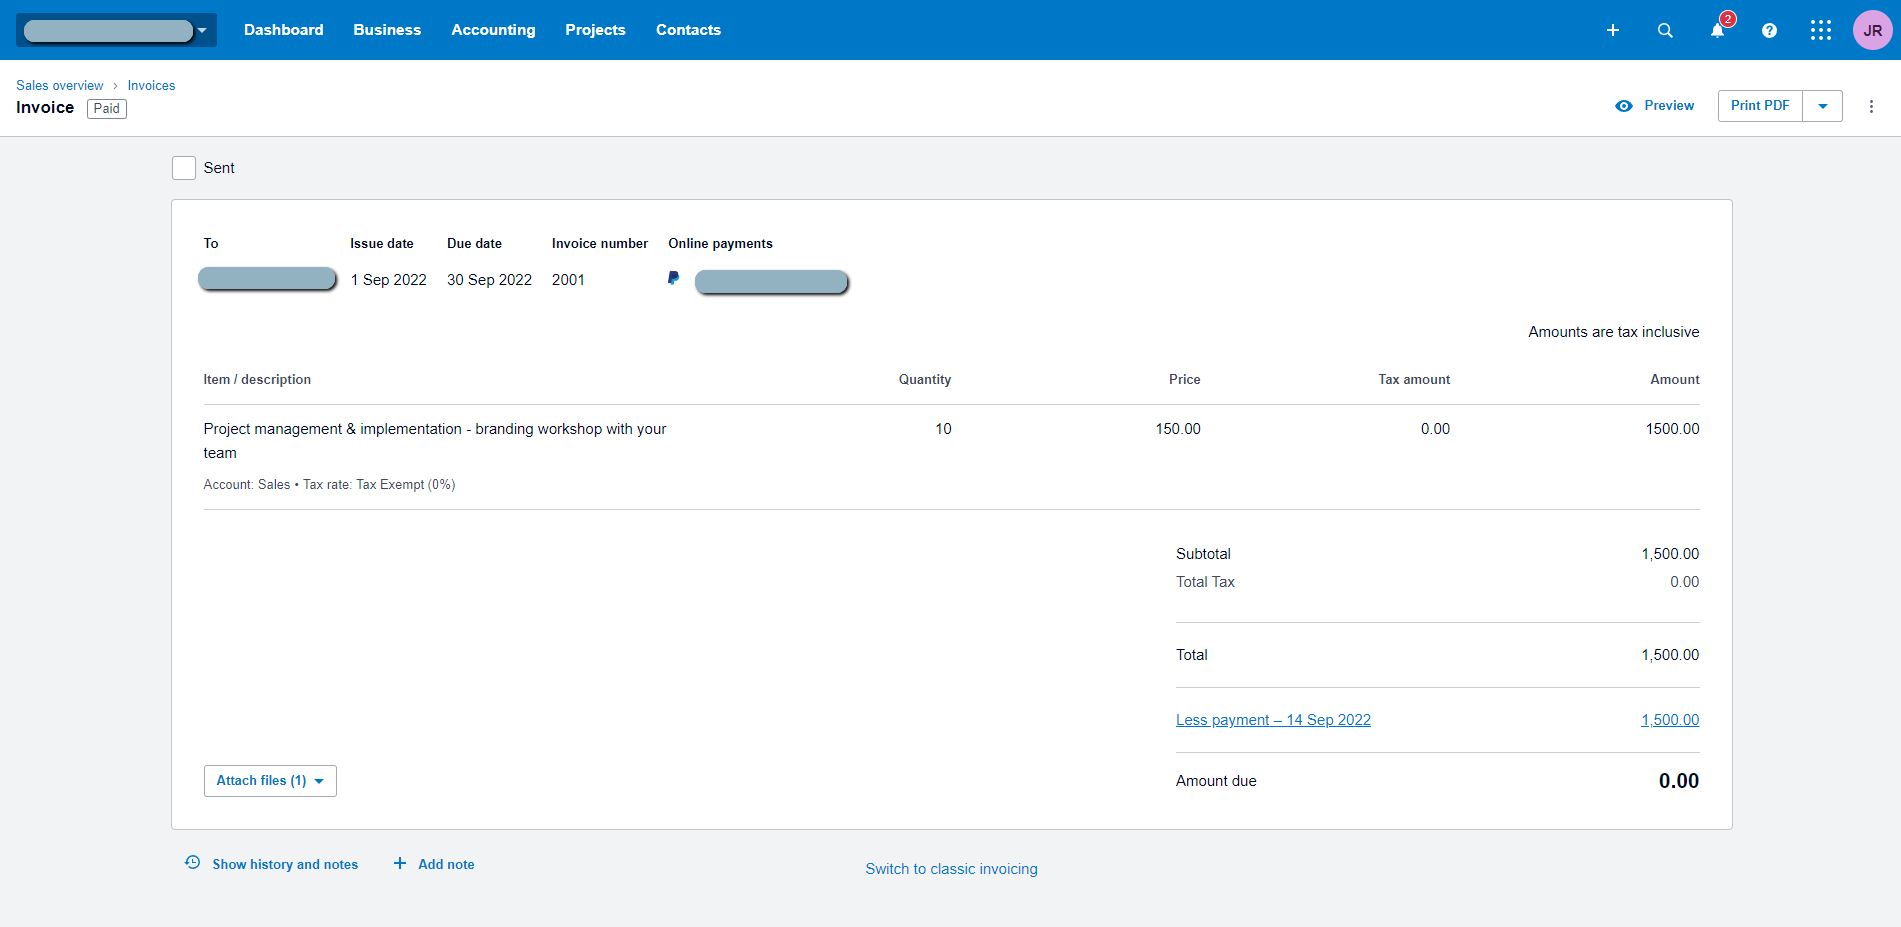Click the Preview link text
Viewport: 1901px width, 927px height.
click(1669, 106)
